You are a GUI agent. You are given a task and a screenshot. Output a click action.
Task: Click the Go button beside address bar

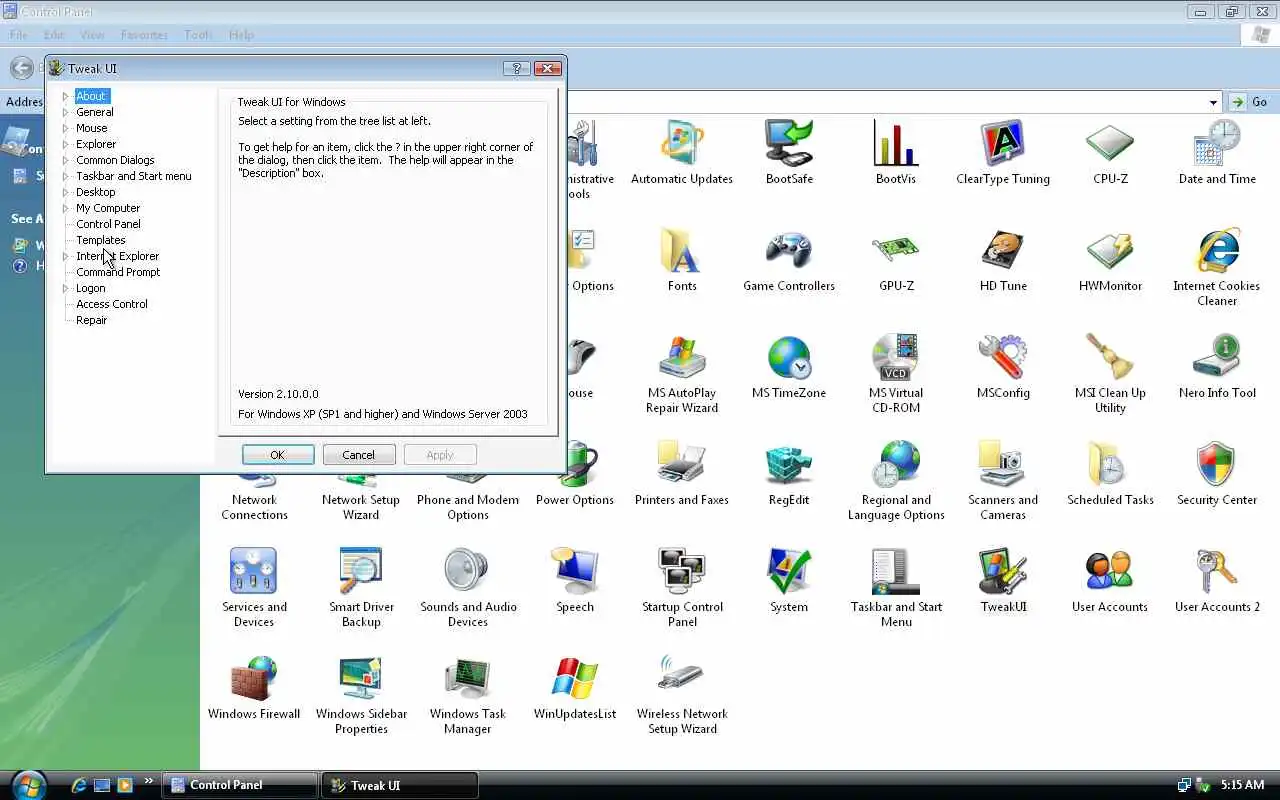tap(1250, 102)
